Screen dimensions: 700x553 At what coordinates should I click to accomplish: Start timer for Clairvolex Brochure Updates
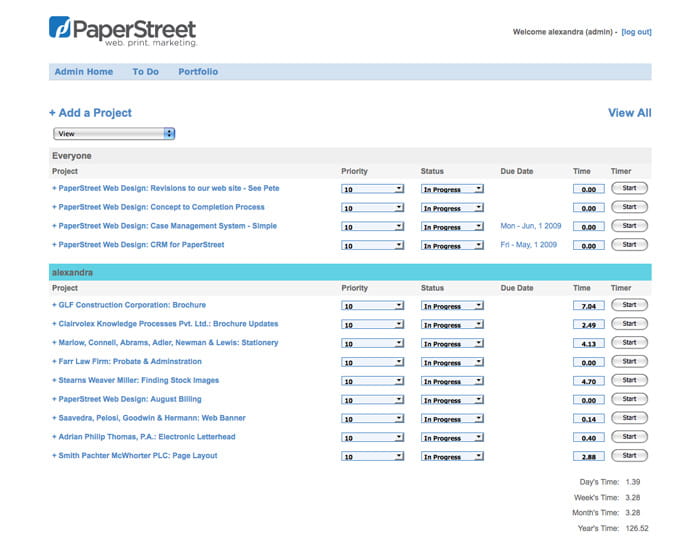(629, 324)
